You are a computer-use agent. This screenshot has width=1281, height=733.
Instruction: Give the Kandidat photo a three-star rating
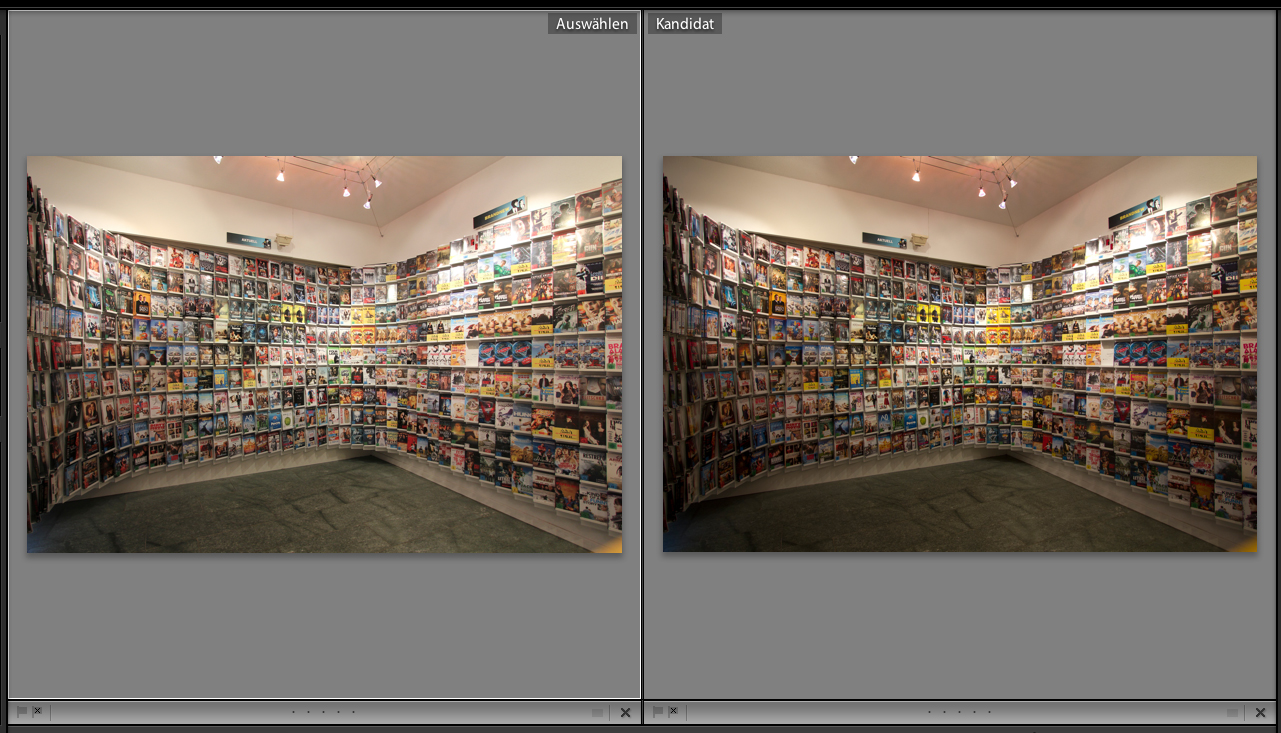pyautogui.click(x=959, y=713)
